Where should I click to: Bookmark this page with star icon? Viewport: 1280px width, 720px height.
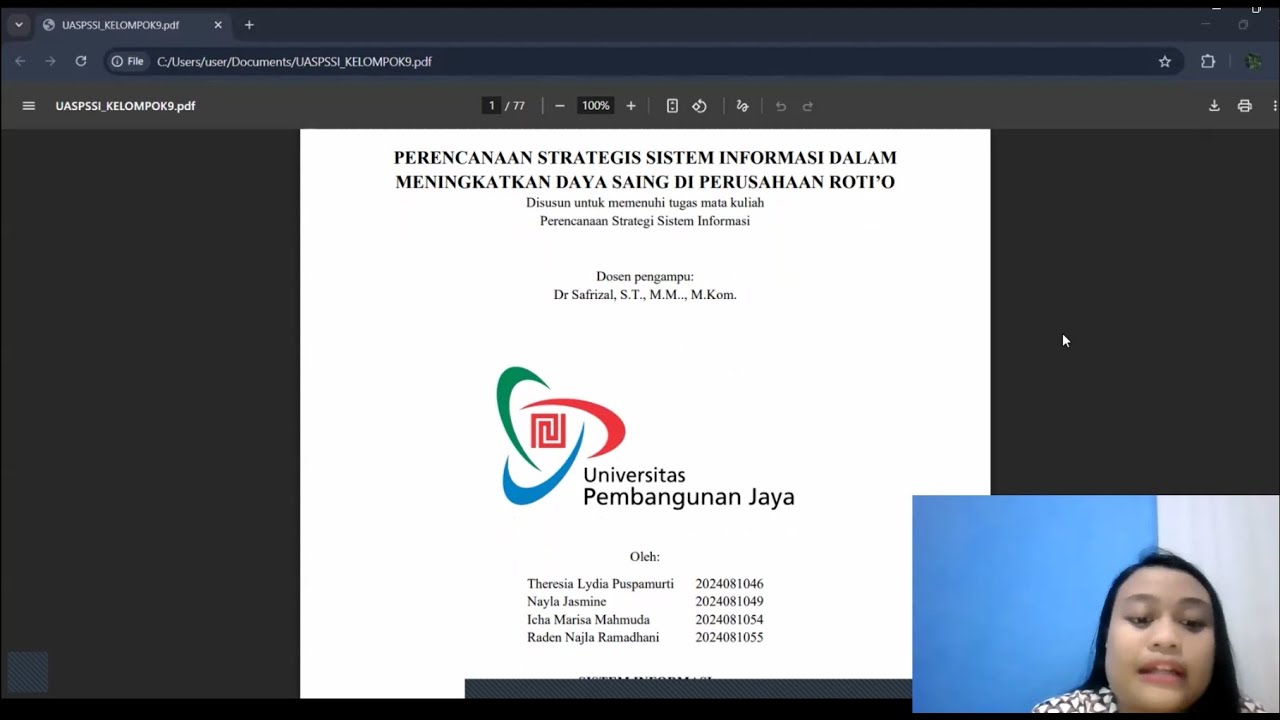click(x=1165, y=61)
